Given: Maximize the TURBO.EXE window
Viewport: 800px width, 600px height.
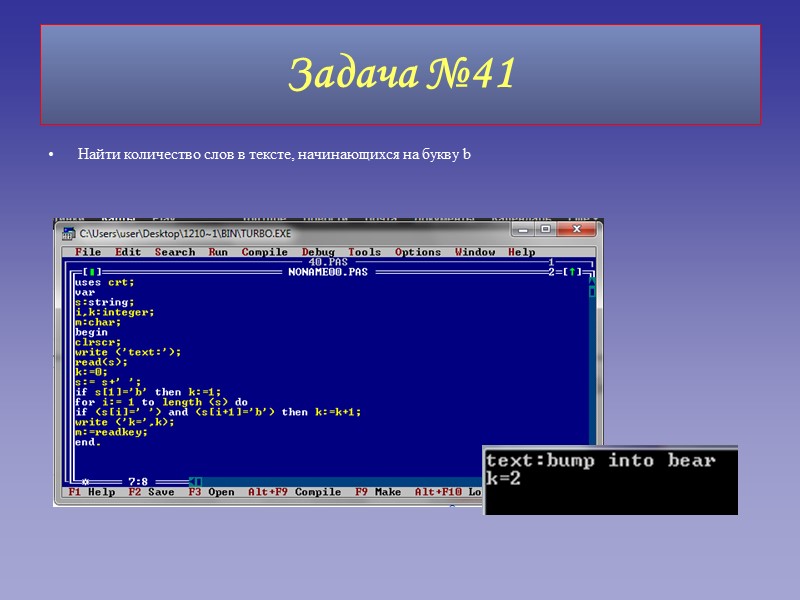Looking at the screenshot, I should pos(545,230).
